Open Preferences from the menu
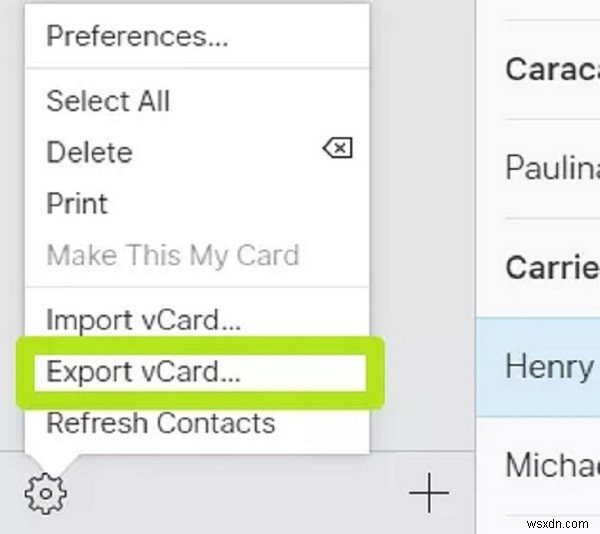The width and height of the screenshot is (600, 534). coord(137,38)
